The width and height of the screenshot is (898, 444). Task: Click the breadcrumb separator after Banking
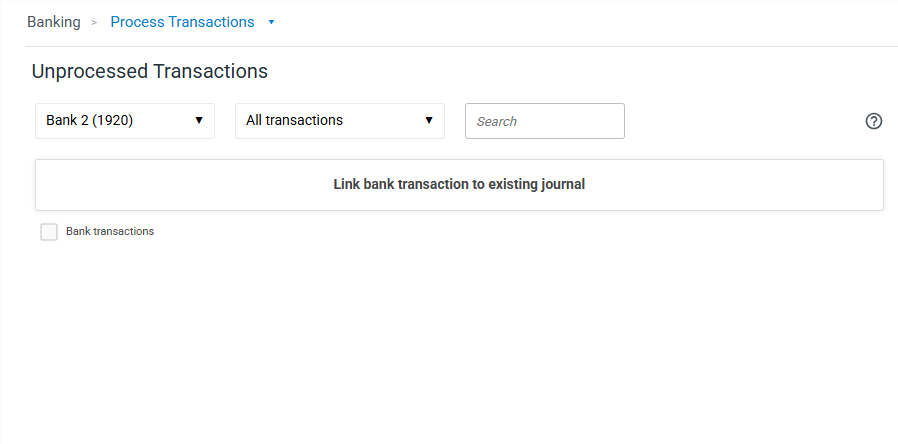[x=94, y=22]
